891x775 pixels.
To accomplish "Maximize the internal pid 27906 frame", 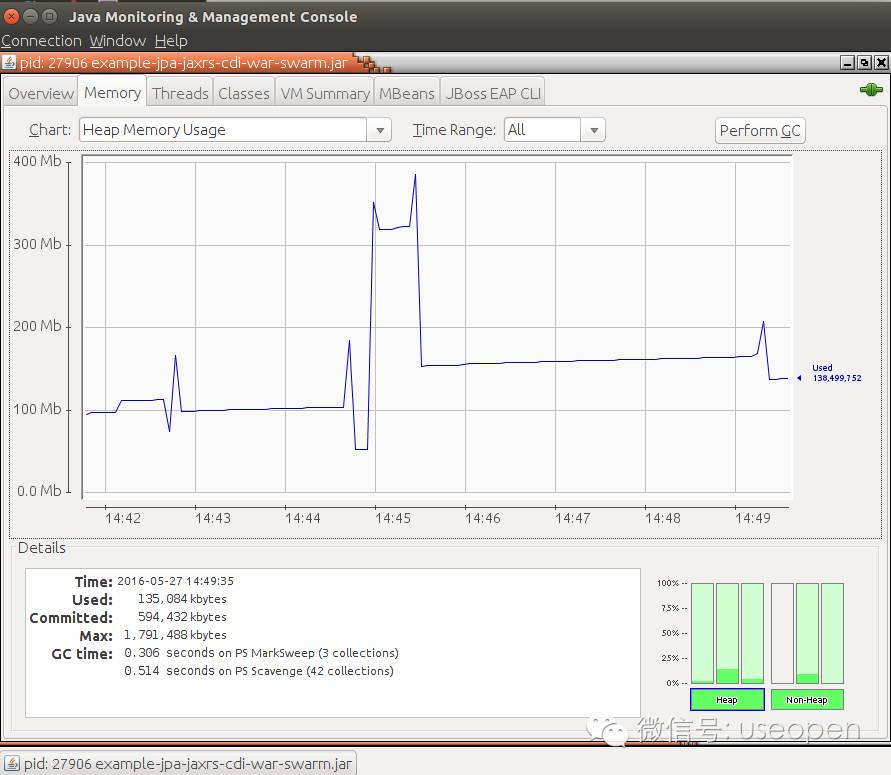I will pos(864,62).
